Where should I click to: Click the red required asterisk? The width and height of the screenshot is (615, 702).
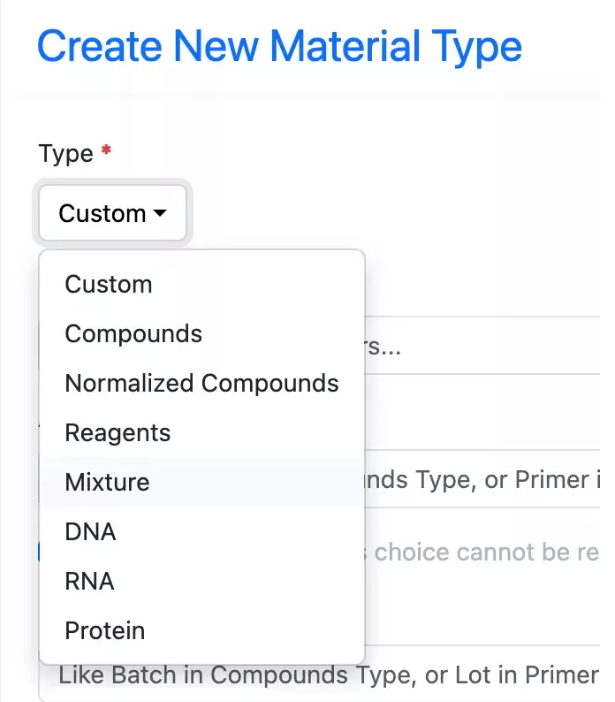point(107,152)
